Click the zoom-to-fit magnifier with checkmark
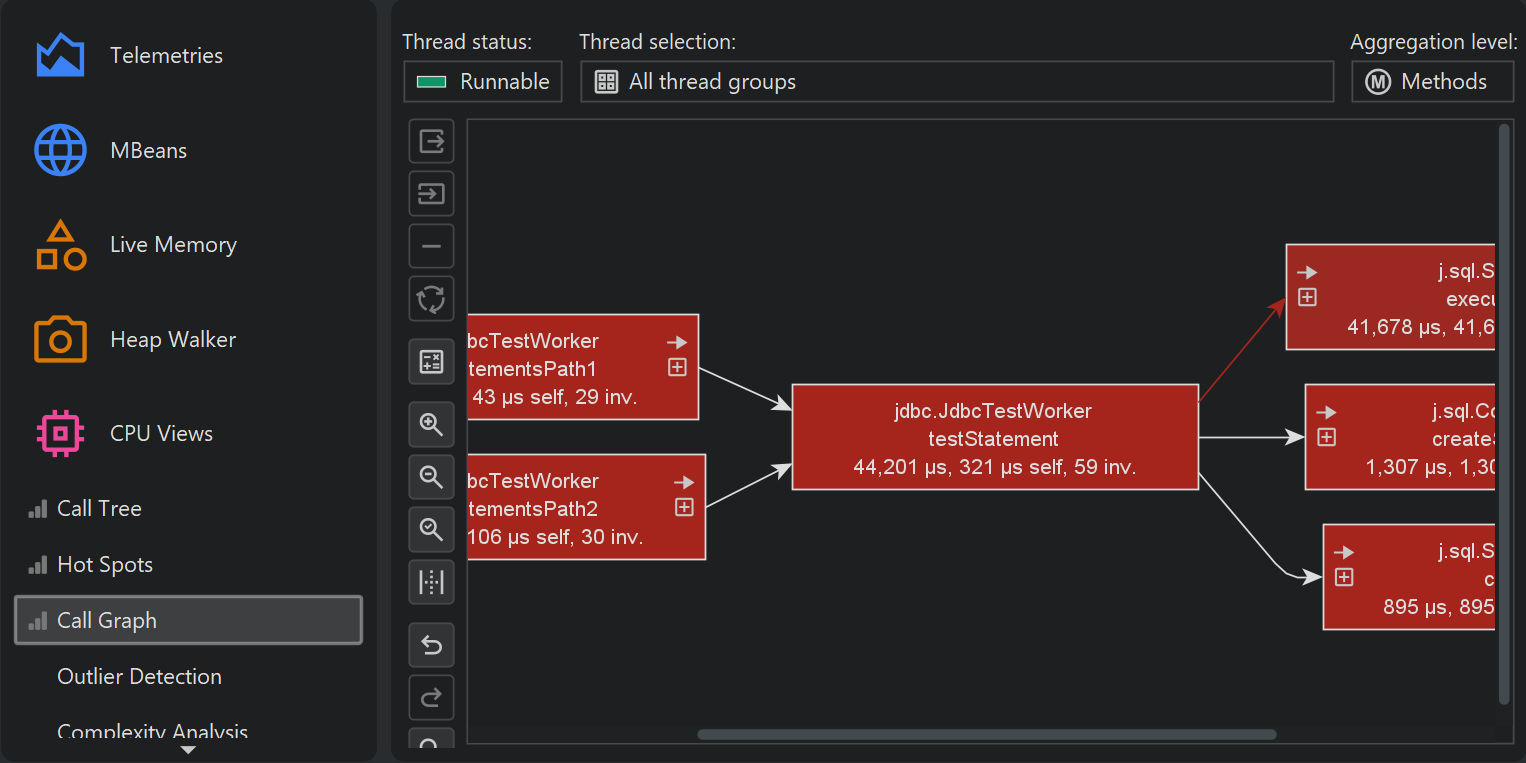1526x763 pixels. pos(431,529)
